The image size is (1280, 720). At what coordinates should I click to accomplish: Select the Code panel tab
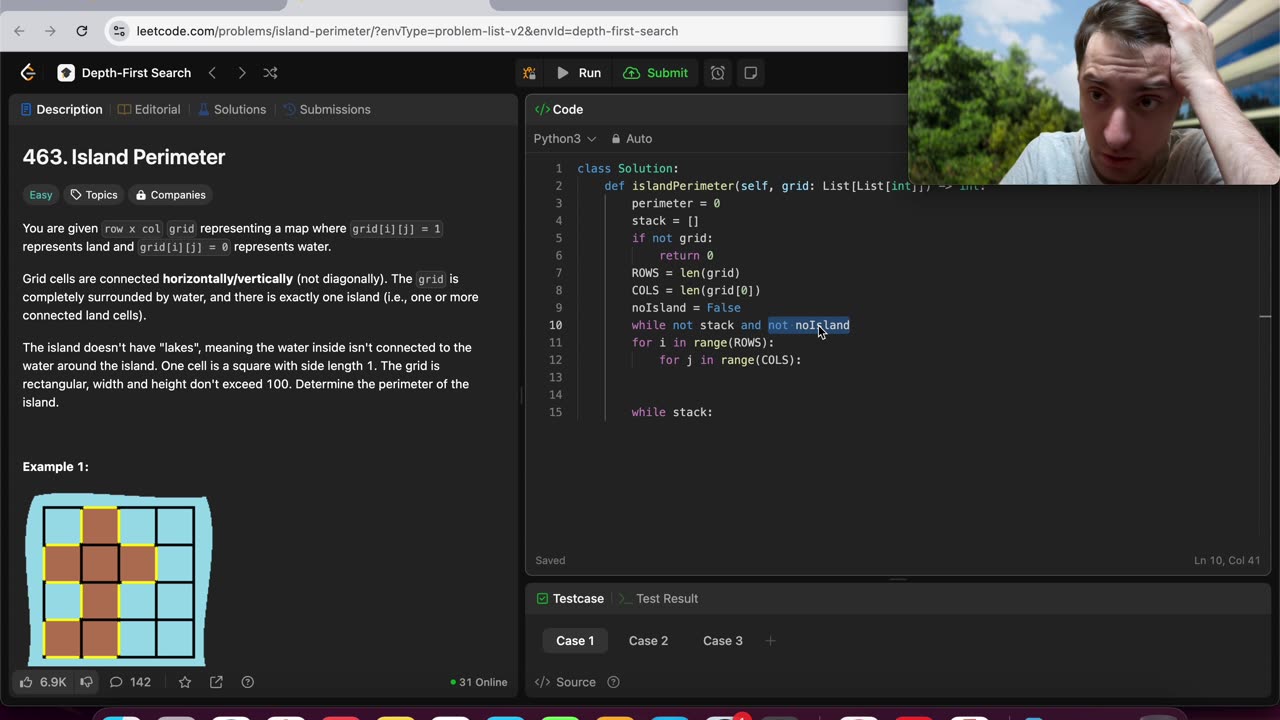tap(559, 109)
